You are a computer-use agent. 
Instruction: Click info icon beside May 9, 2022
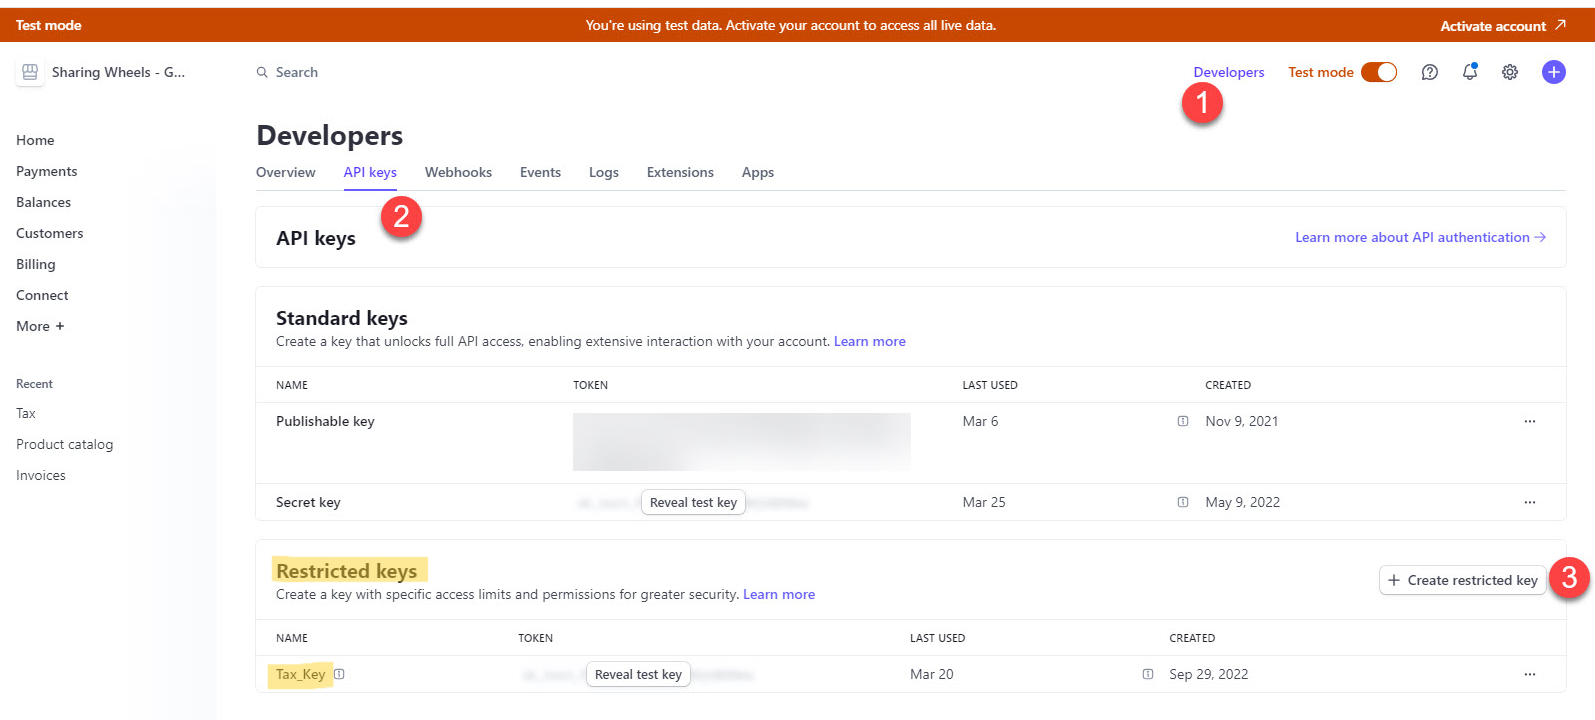pos(1183,502)
